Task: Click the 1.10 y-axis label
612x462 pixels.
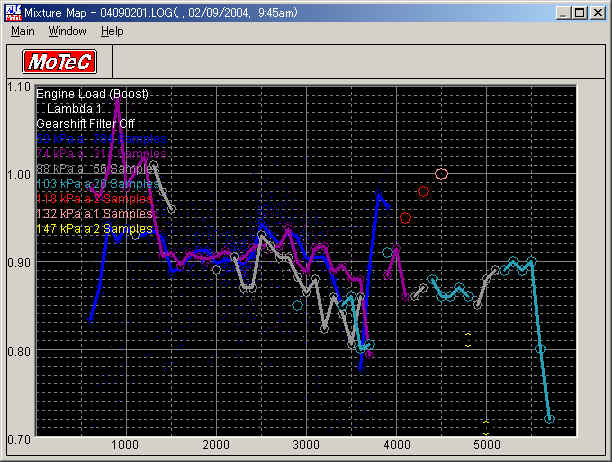Action: coord(19,87)
